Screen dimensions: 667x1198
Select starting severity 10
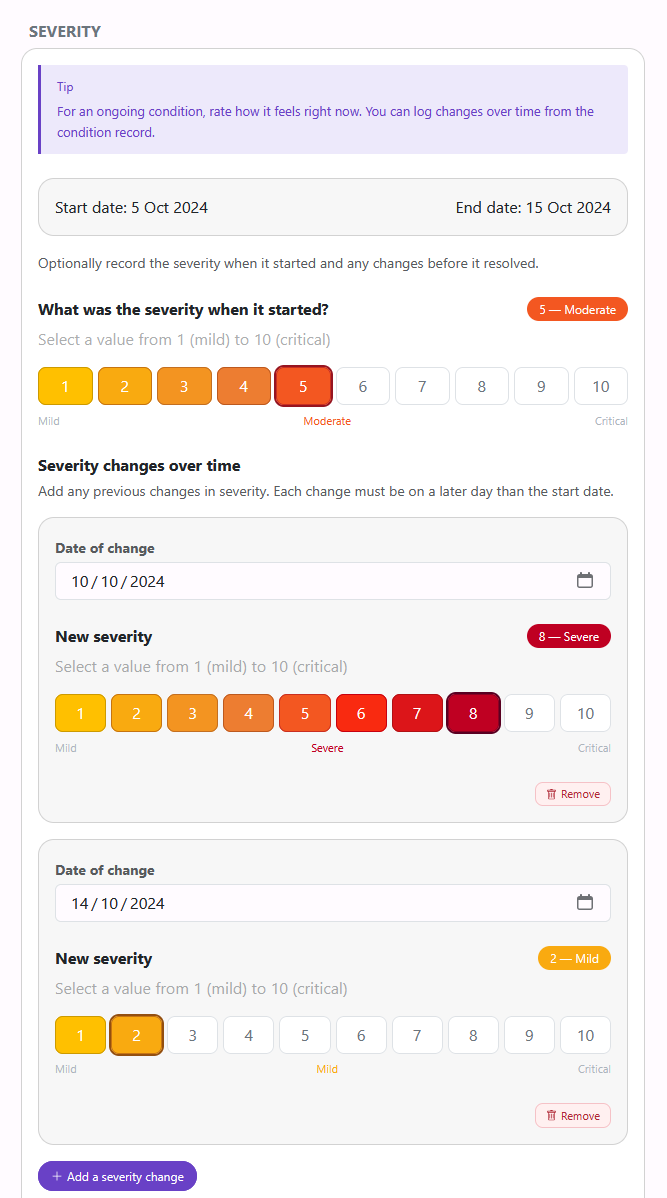tap(601, 386)
